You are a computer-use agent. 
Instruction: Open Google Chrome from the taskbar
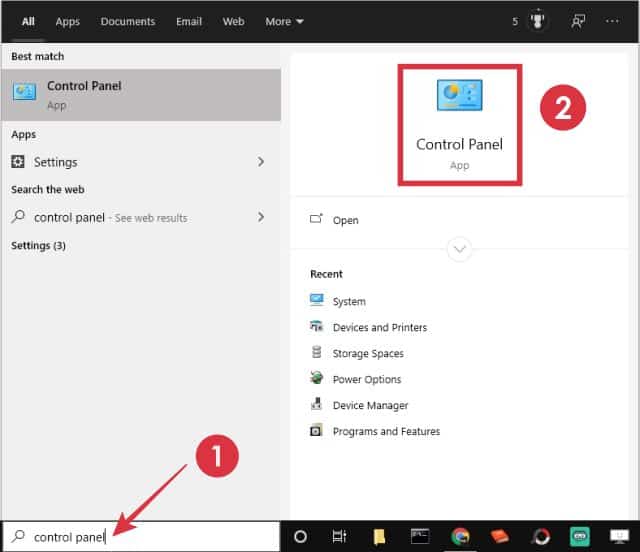point(460,536)
